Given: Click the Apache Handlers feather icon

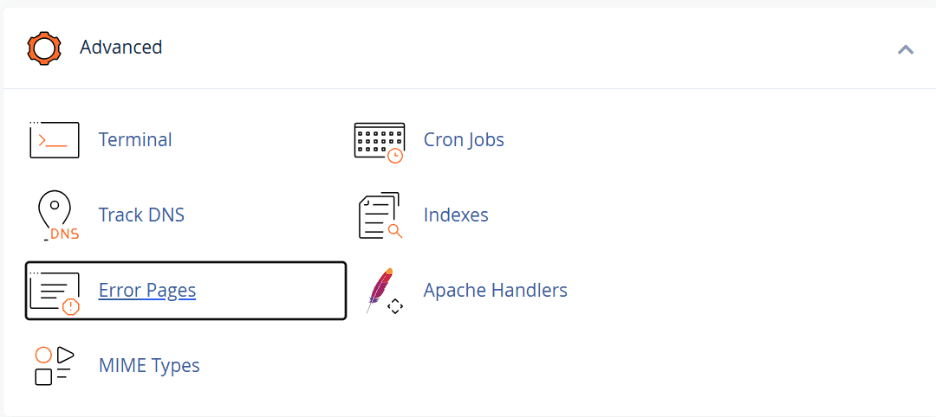Looking at the screenshot, I should pos(380,291).
